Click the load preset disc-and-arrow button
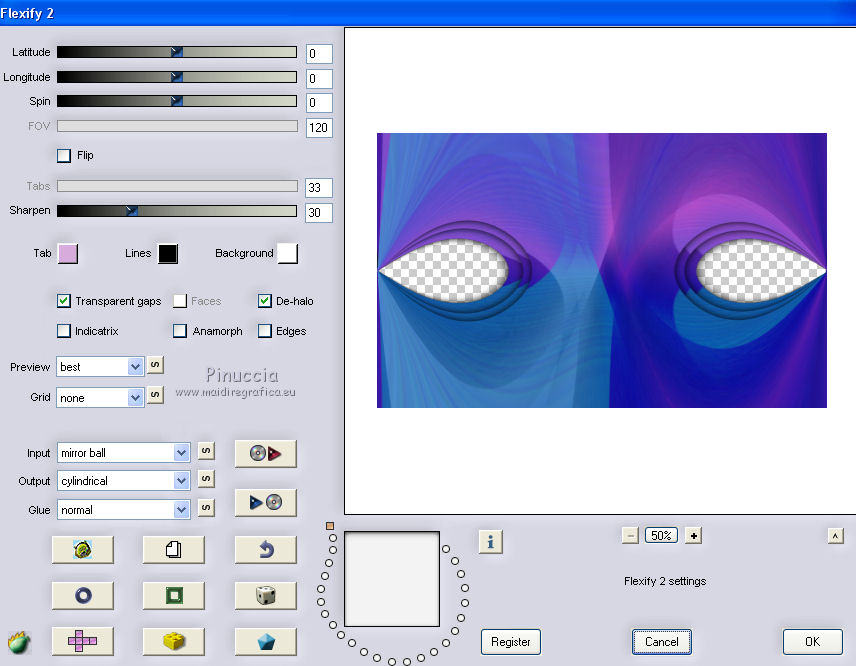Image resolution: width=856 pixels, height=666 pixels. 265,453
